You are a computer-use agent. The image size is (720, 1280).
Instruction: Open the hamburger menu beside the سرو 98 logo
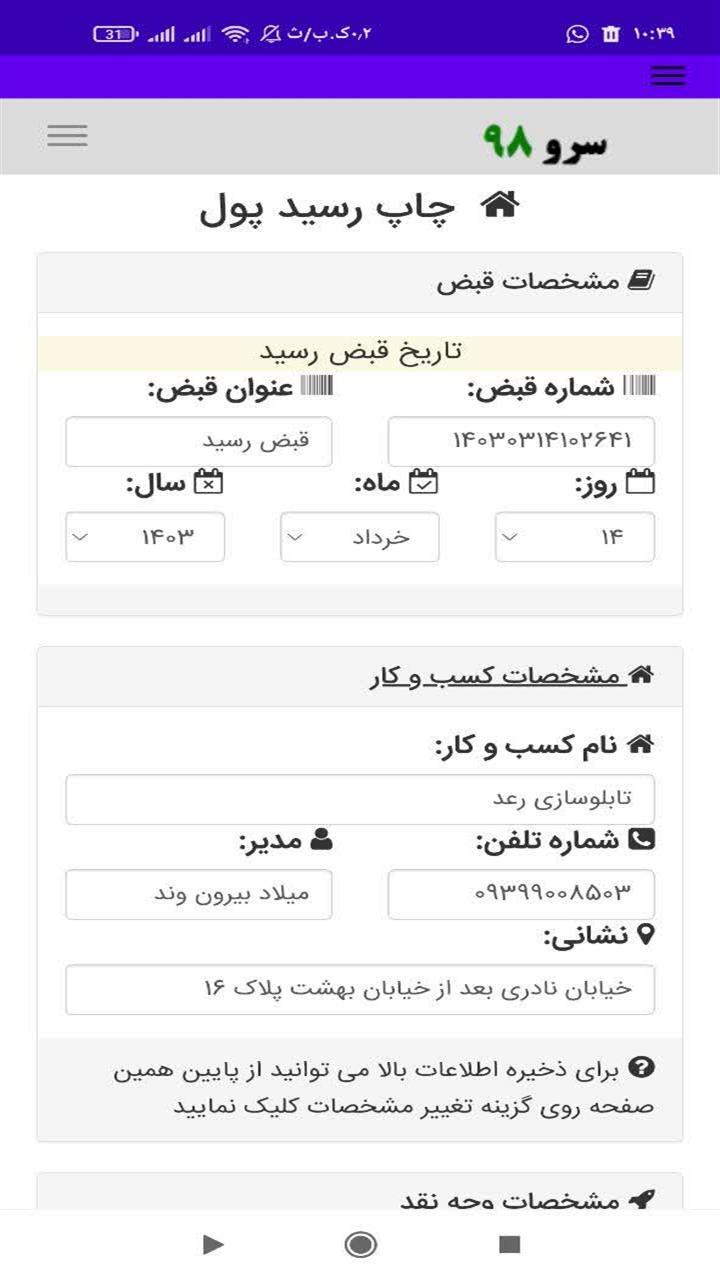(66, 135)
